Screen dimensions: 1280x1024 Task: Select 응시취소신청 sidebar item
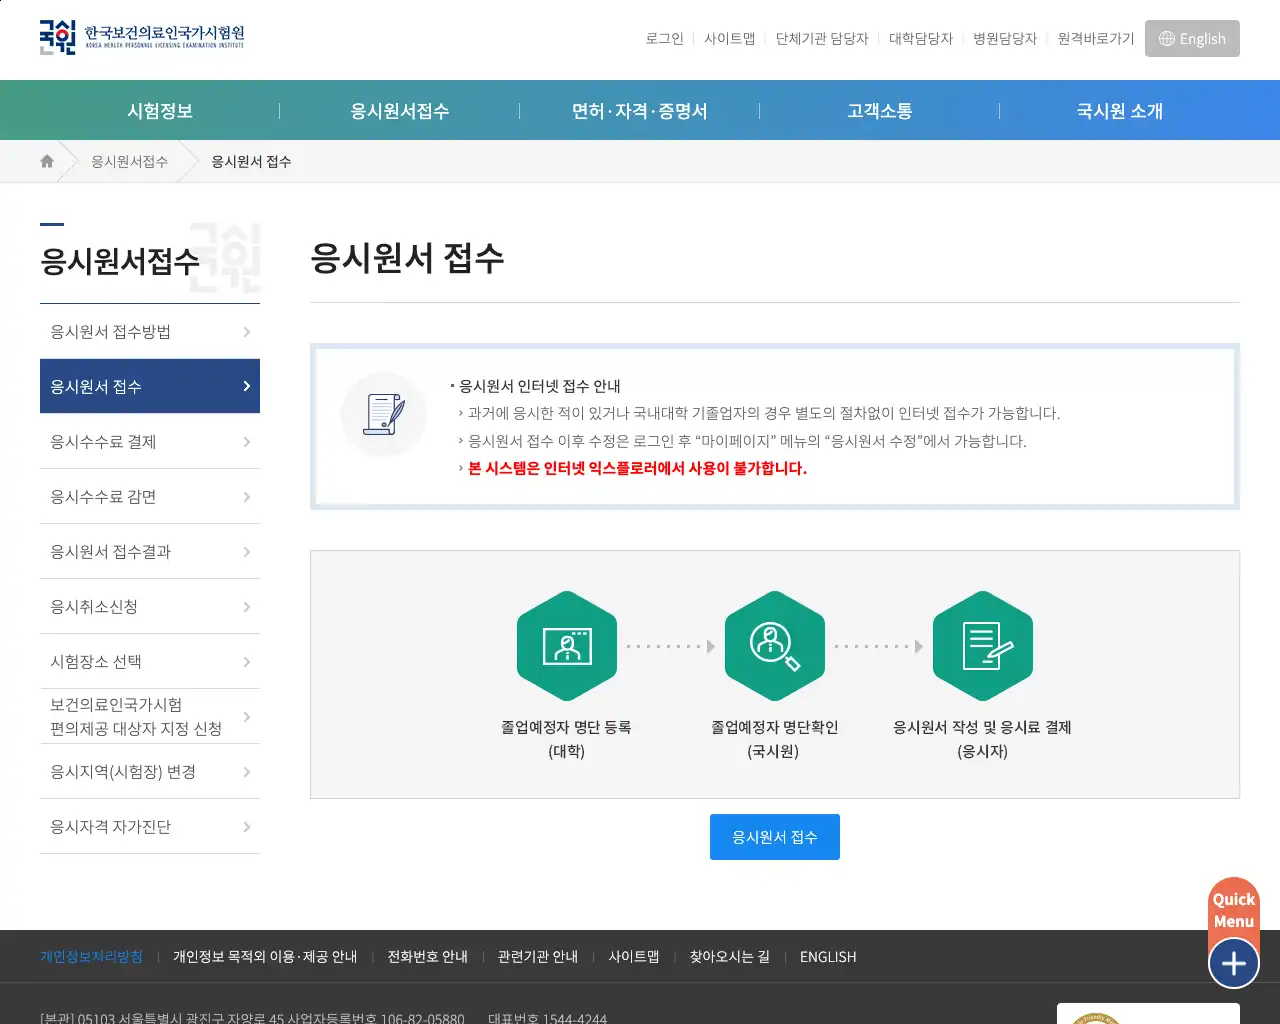[x=150, y=607]
